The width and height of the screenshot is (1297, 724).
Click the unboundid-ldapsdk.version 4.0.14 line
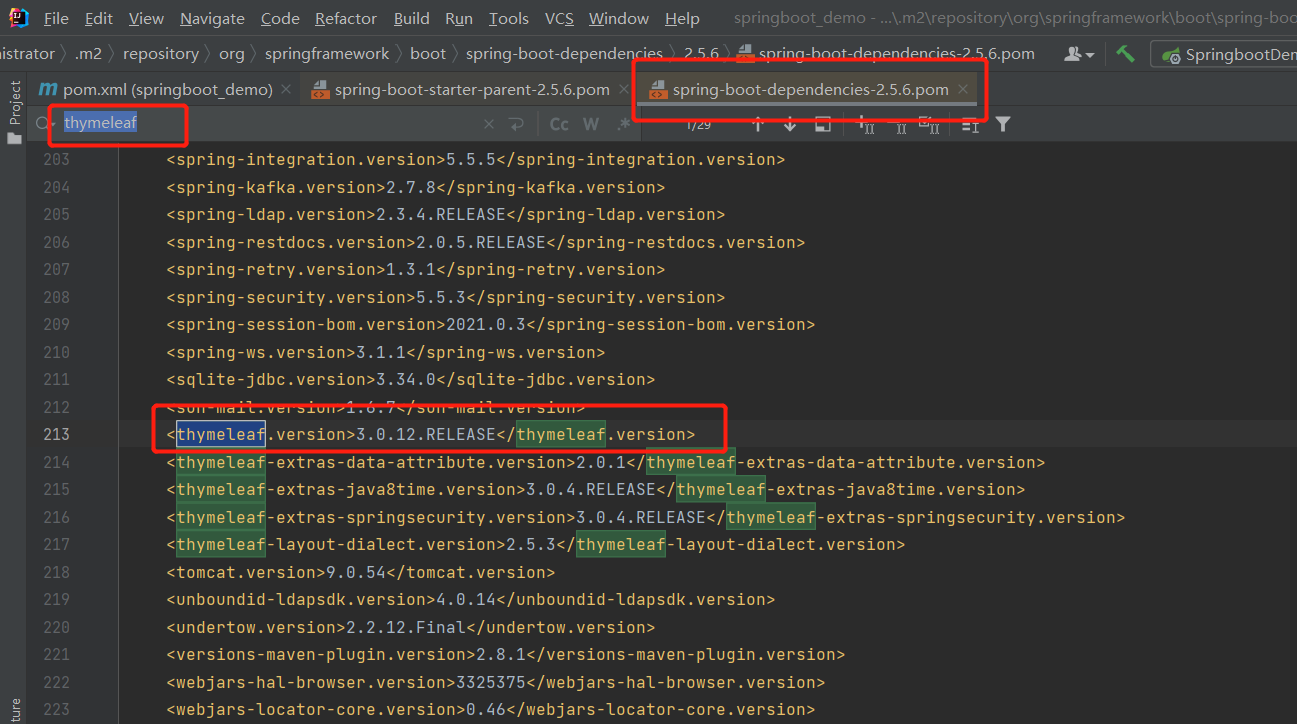pyautogui.click(x=471, y=599)
